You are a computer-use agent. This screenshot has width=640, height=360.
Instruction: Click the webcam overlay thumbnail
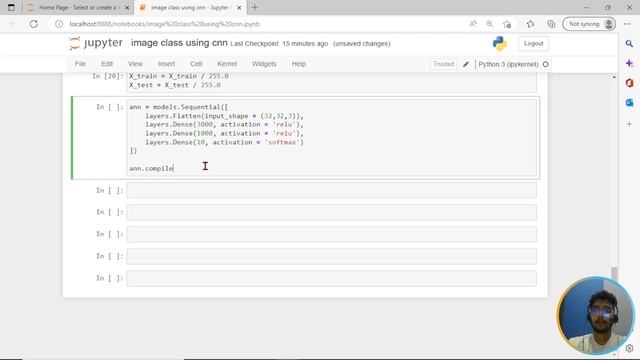pos(596,316)
